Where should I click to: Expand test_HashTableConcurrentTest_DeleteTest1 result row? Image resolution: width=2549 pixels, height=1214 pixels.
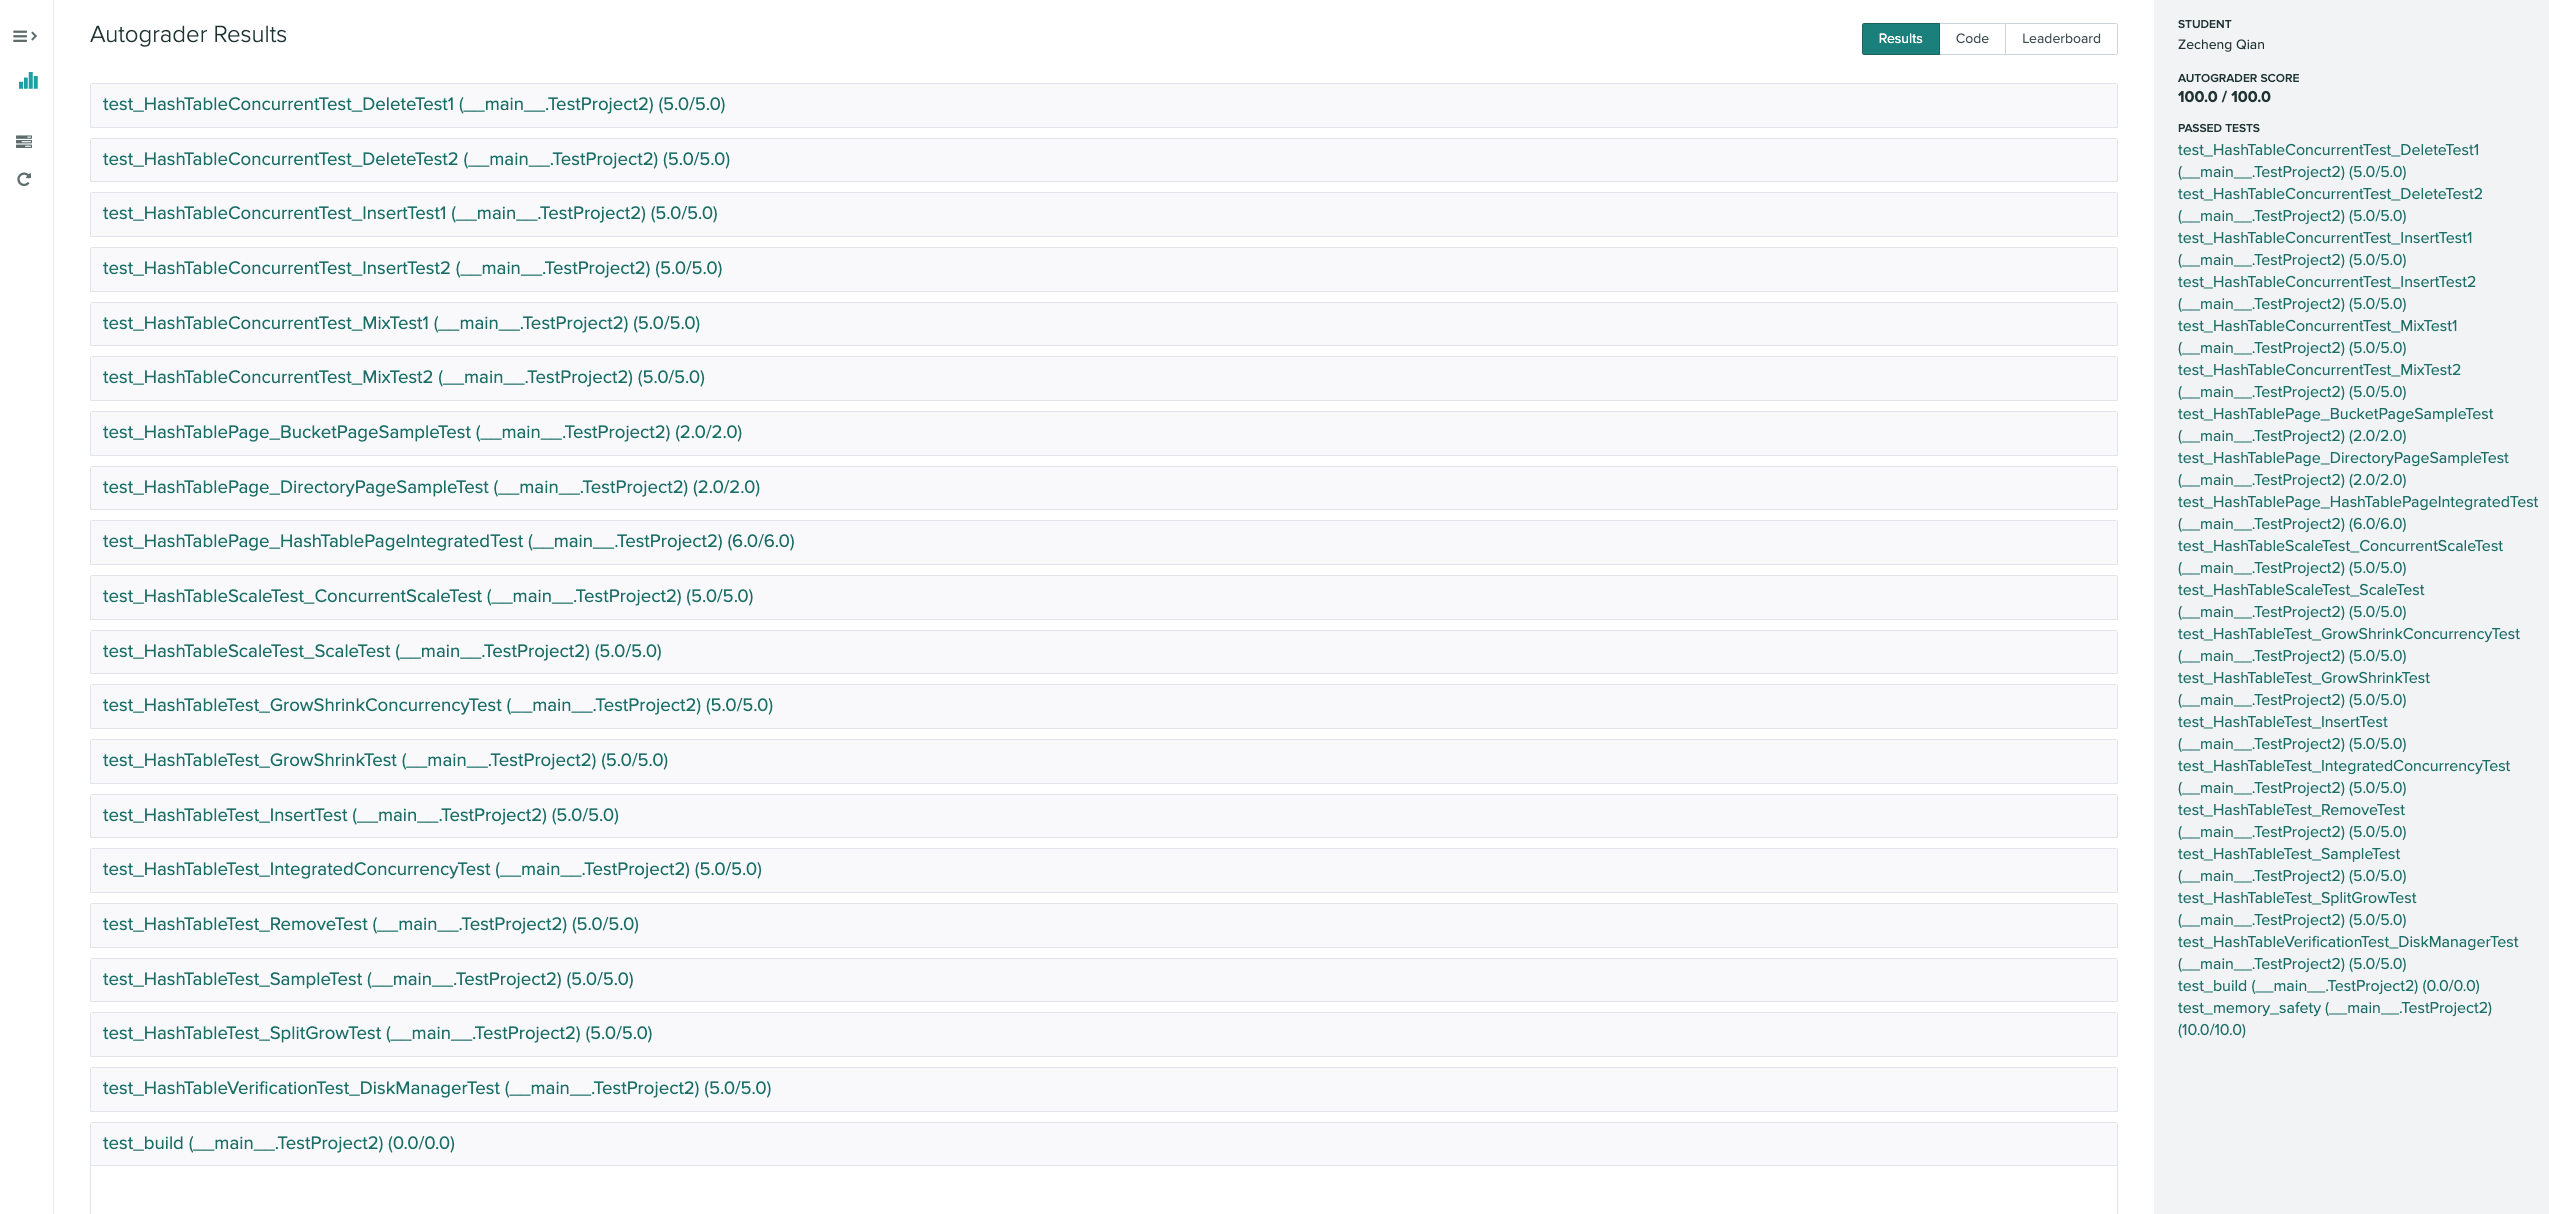click(x=413, y=105)
